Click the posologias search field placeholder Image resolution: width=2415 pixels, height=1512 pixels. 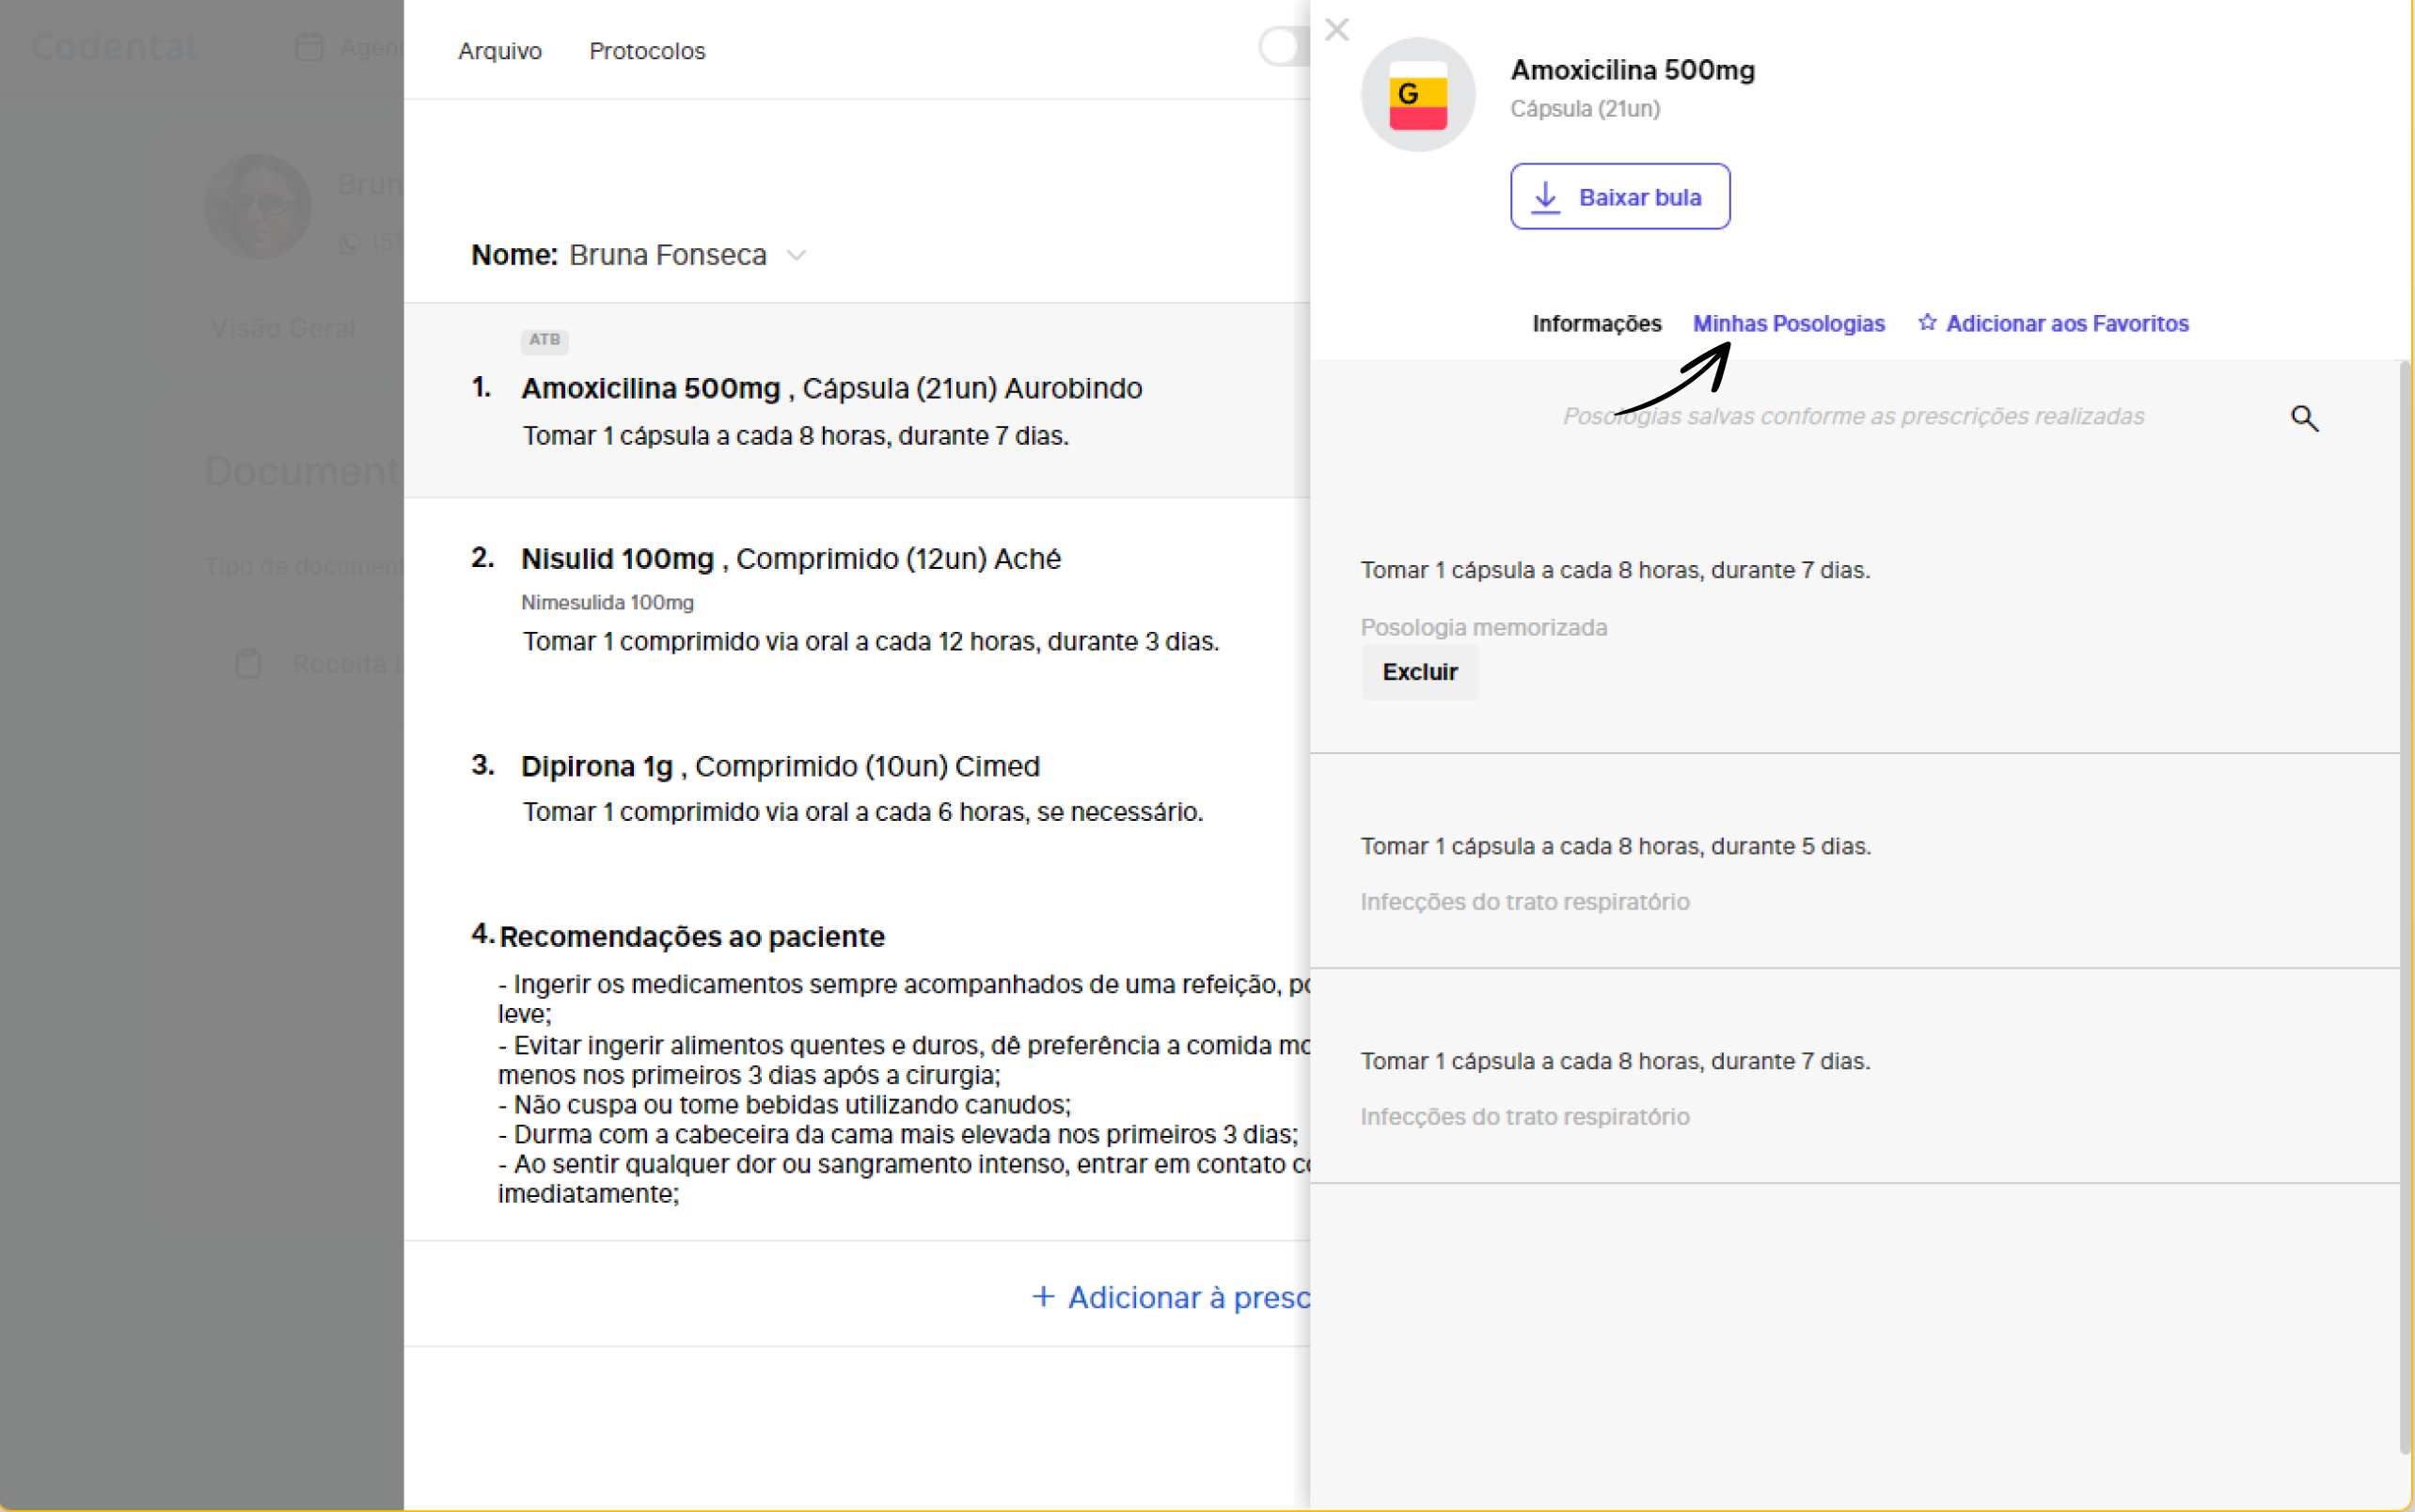1852,417
